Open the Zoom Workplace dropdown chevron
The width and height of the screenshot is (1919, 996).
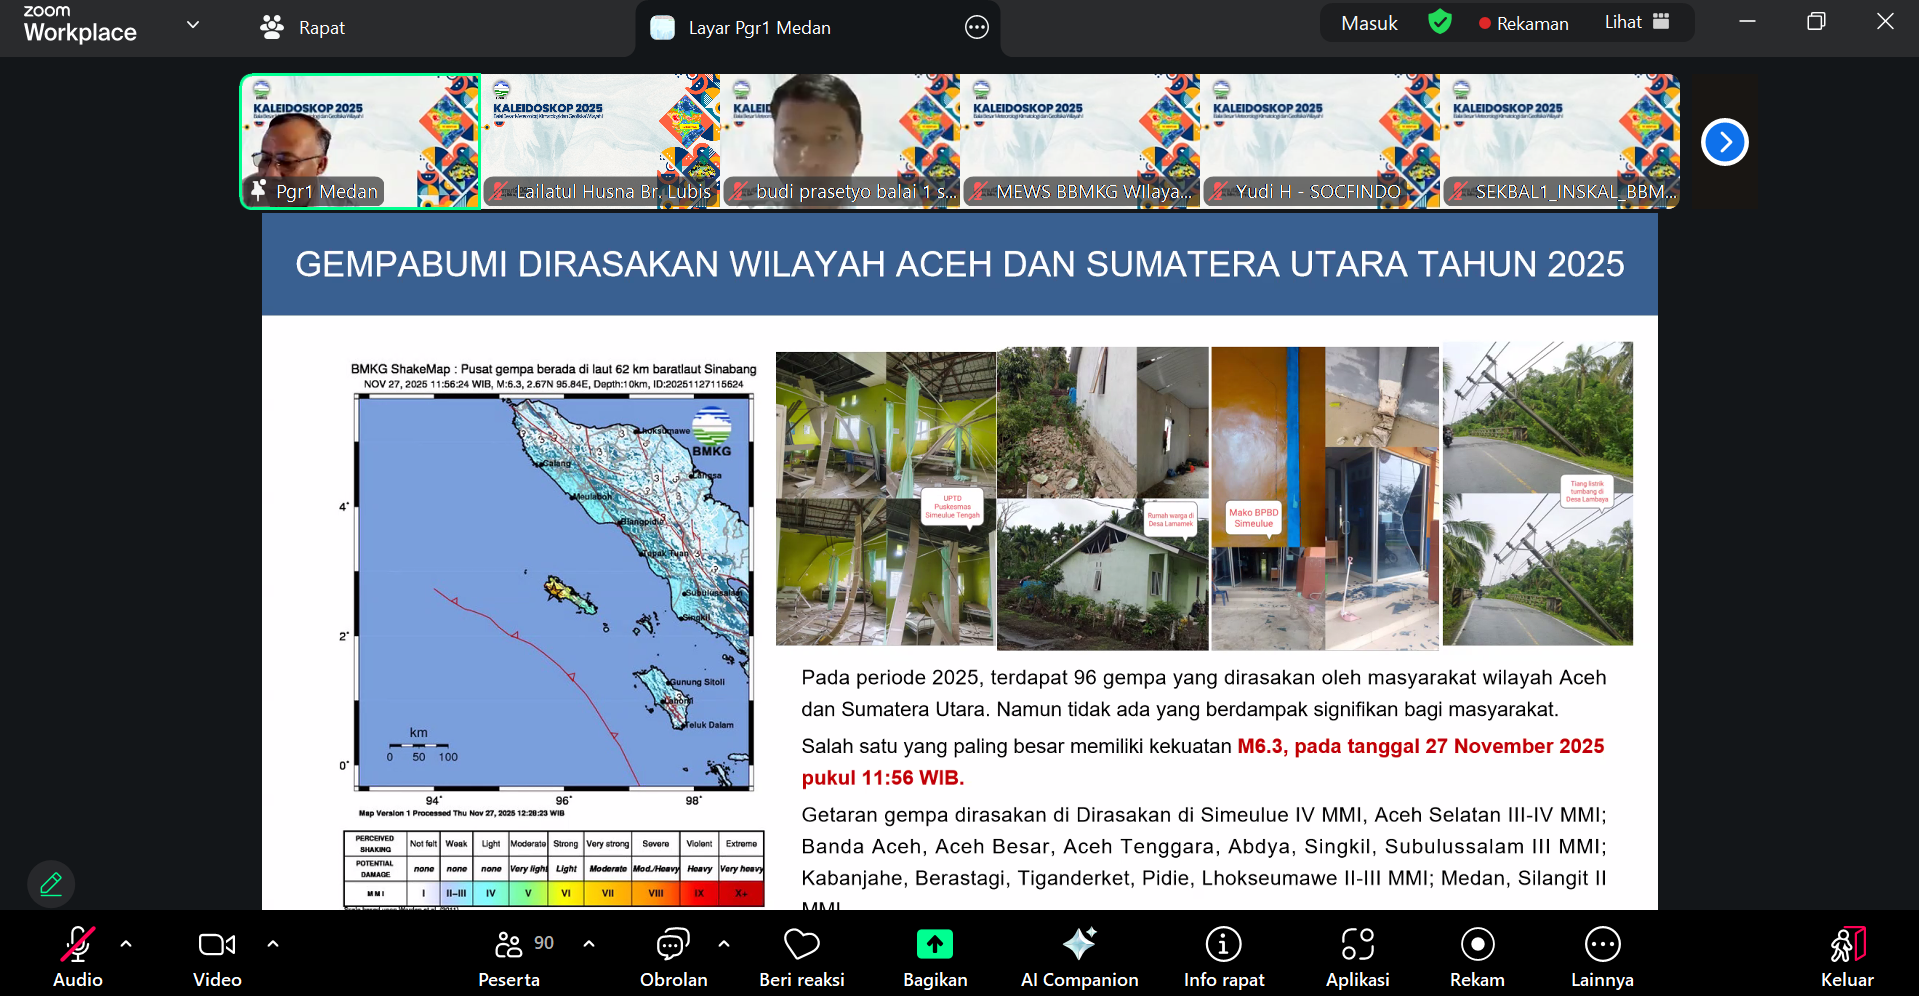(193, 25)
